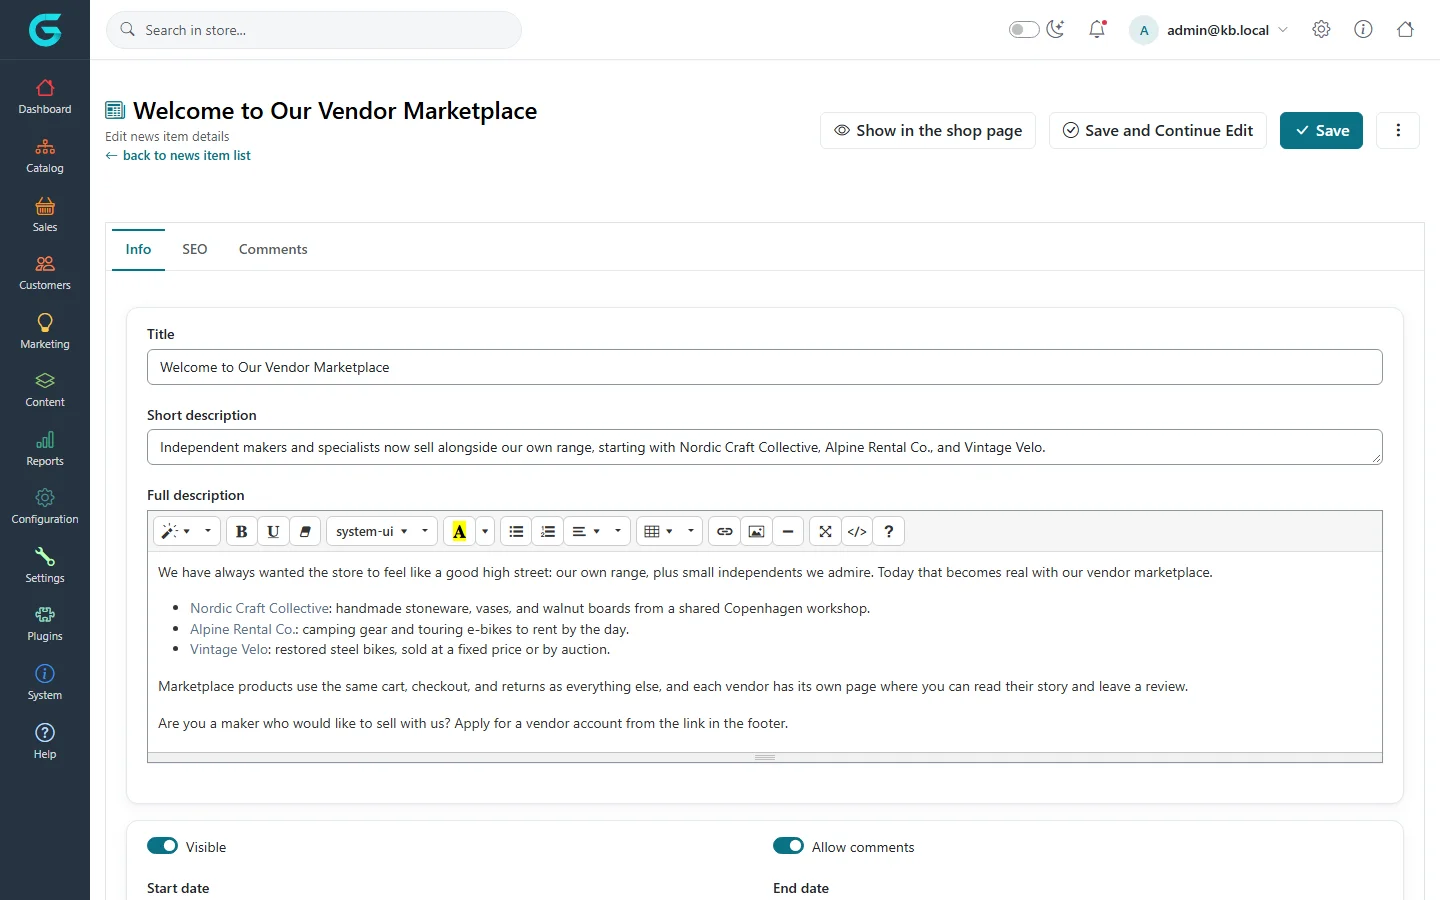The width and height of the screenshot is (1440, 900).
Task: Insert a hyperlink with the link icon
Action: tap(725, 532)
